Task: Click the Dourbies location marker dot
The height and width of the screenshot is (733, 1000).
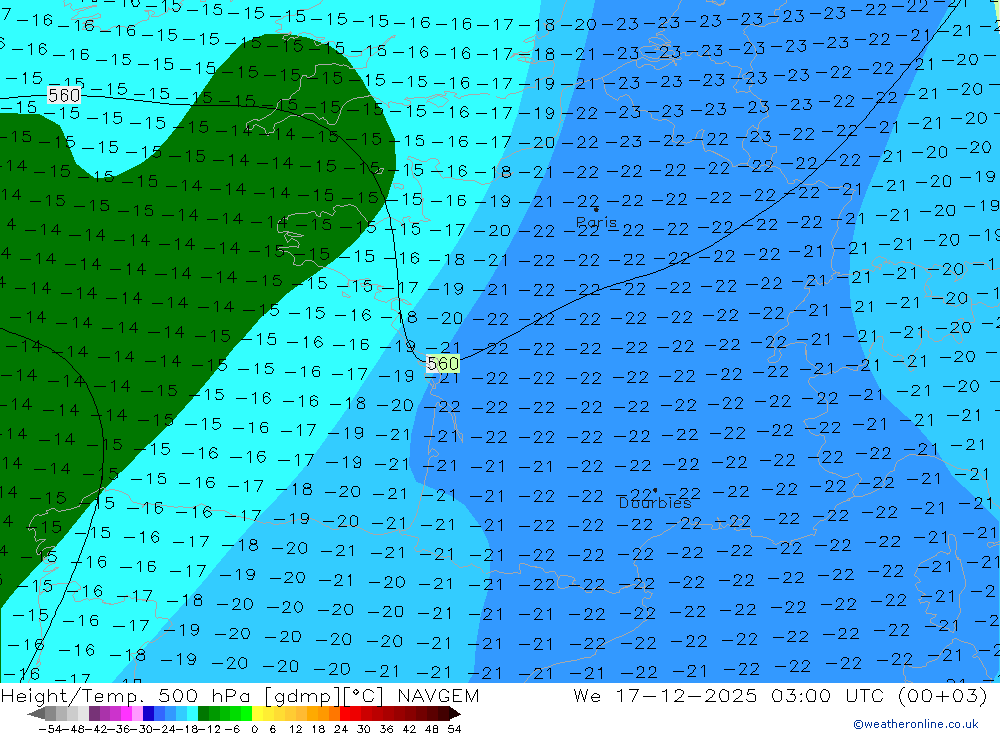Action: coord(655,491)
